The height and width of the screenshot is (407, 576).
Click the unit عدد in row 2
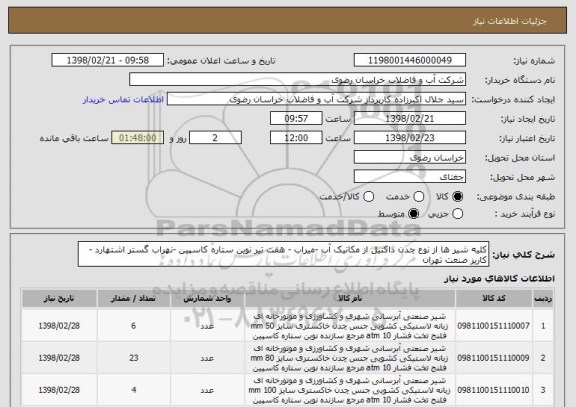[x=207, y=358]
